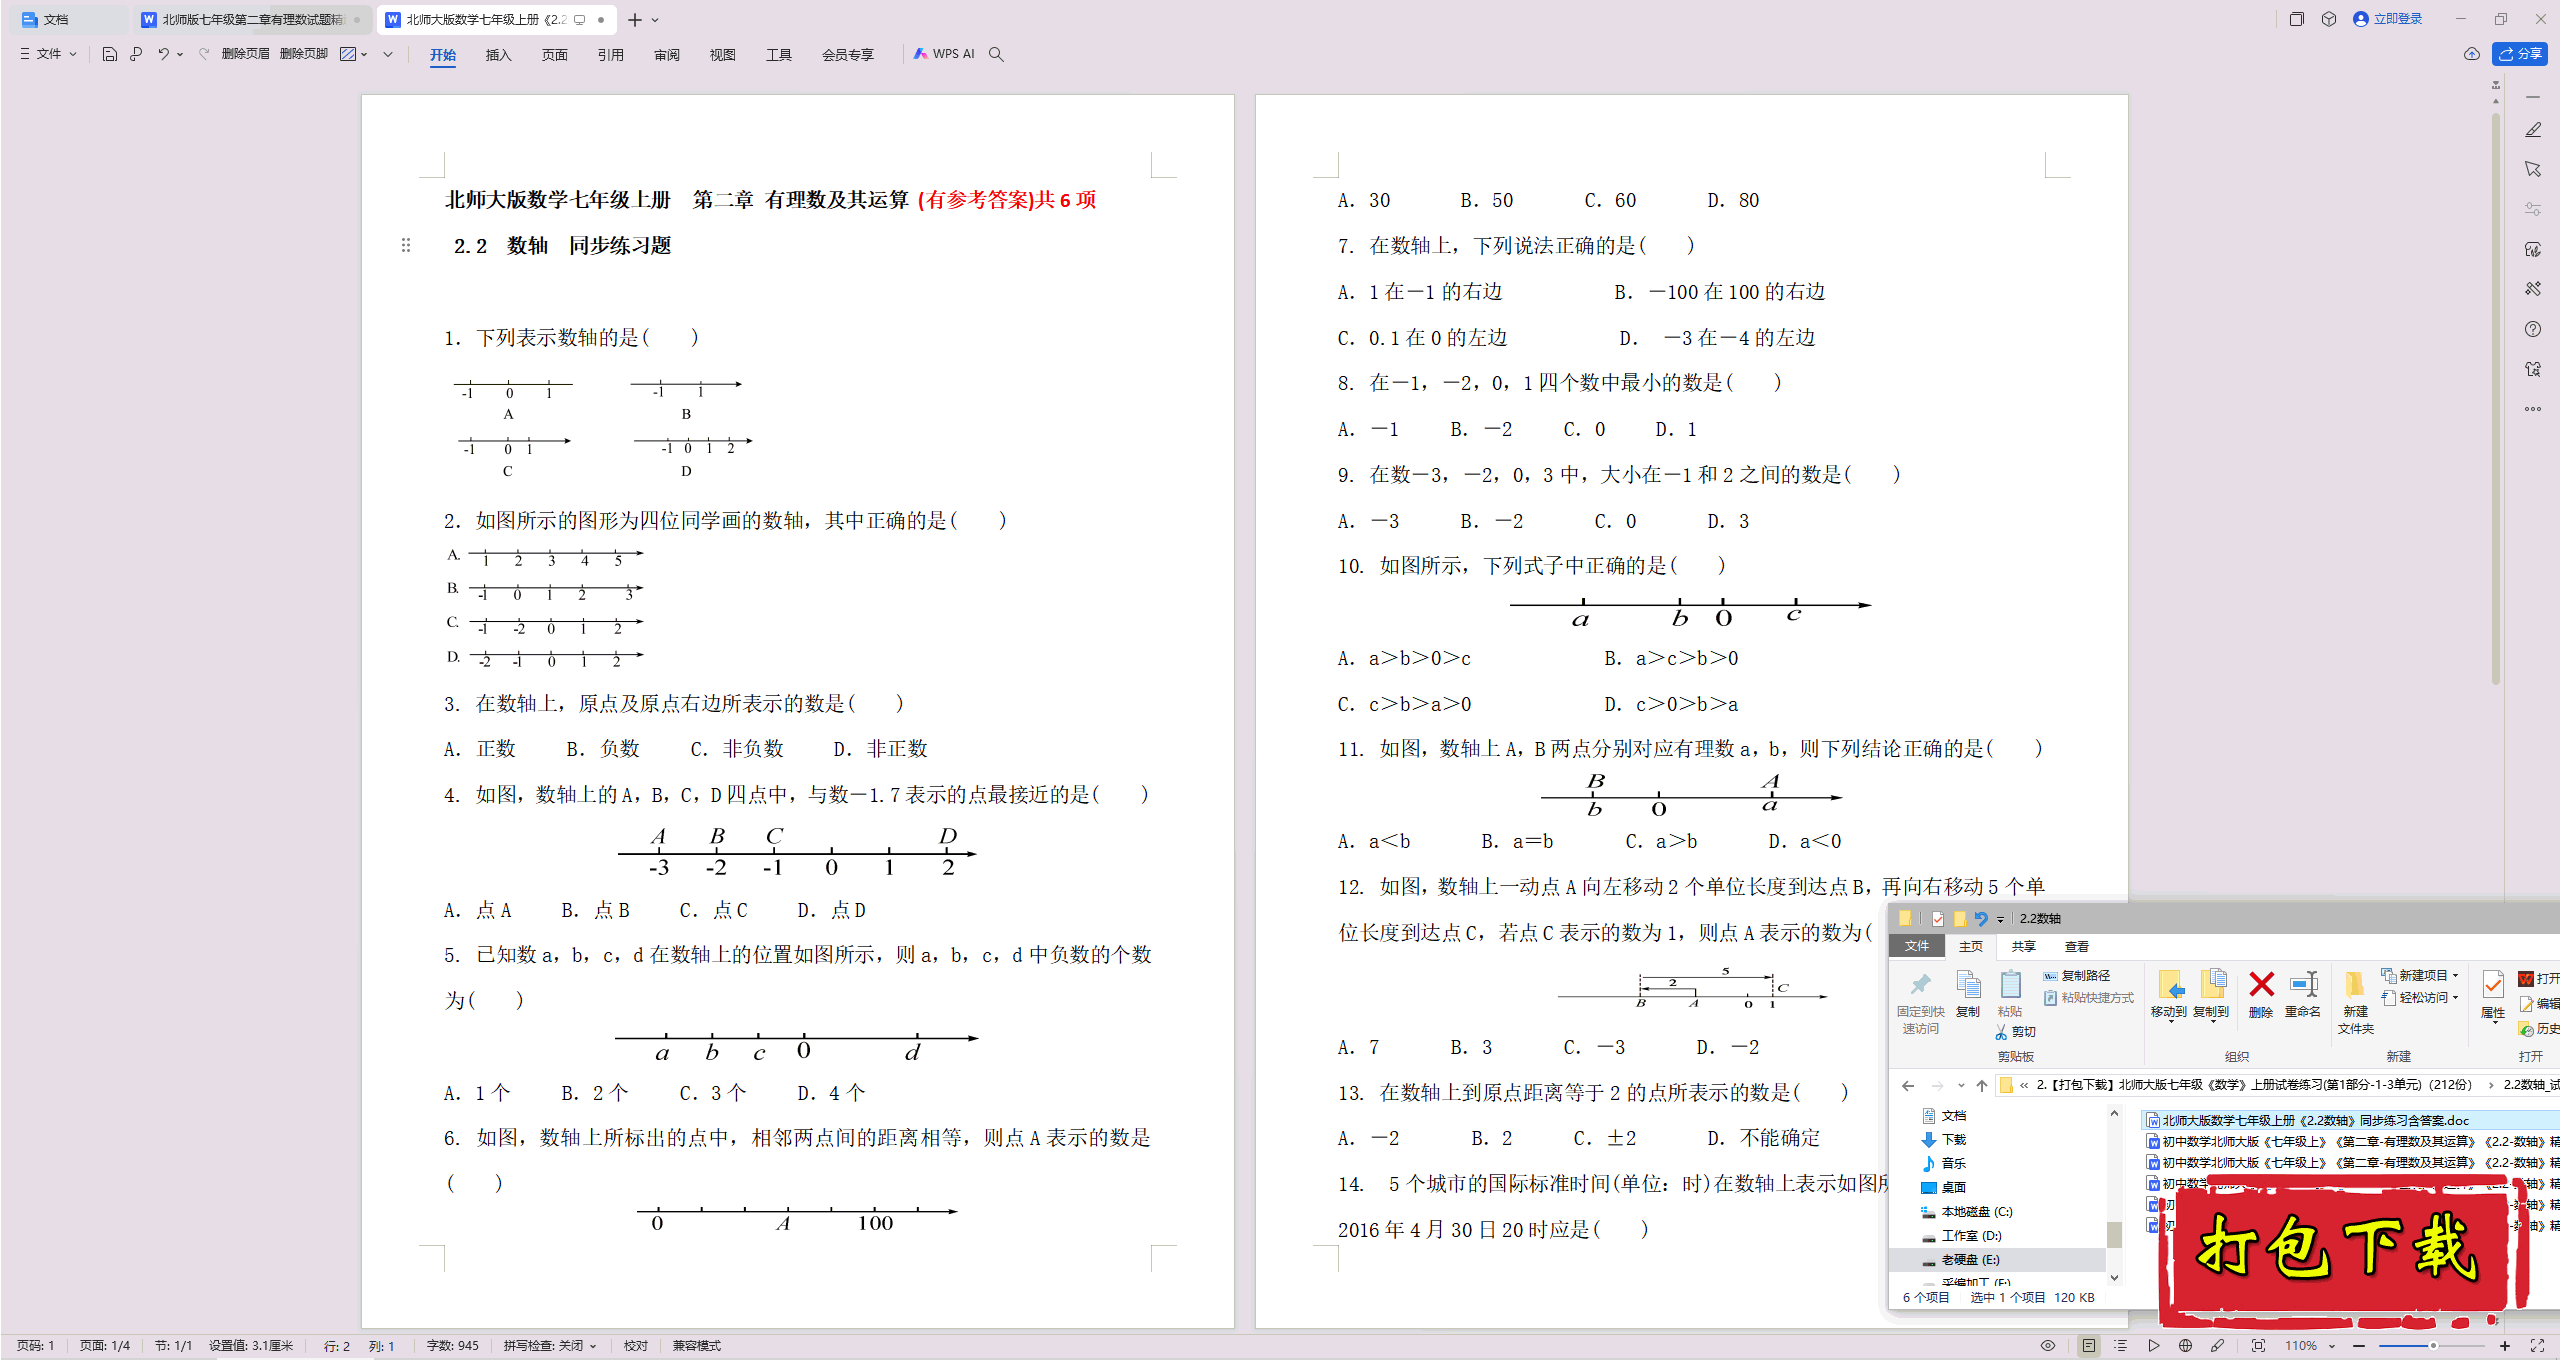Open 复制到 dropdown in Explorer ribbon

pos(2211,996)
